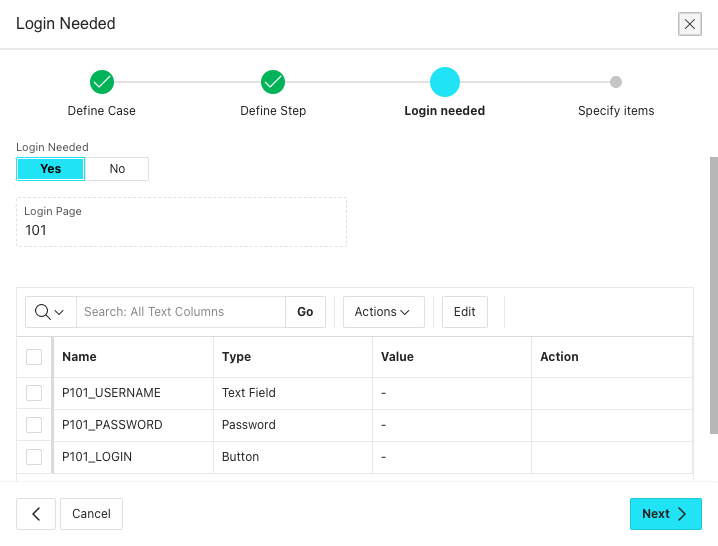The width and height of the screenshot is (718, 546).
Task: Select the P101_LOGIN name cell
Action: pos(133,457)
